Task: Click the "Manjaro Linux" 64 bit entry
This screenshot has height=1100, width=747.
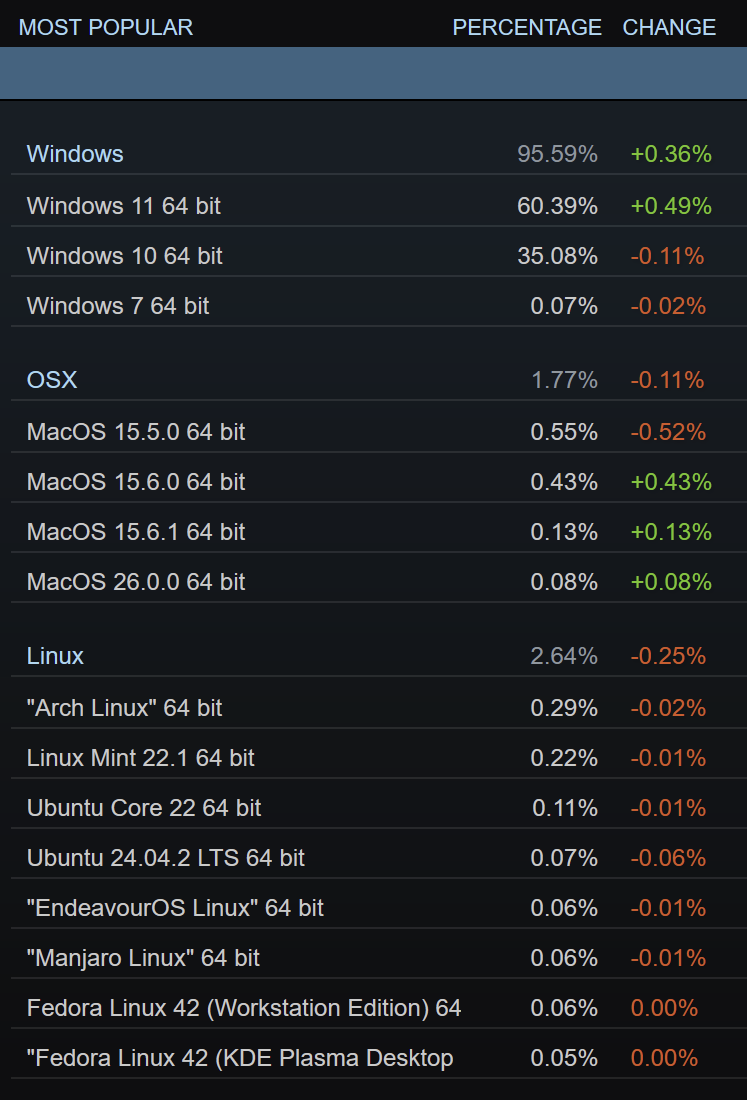Action: coord(143,958)
